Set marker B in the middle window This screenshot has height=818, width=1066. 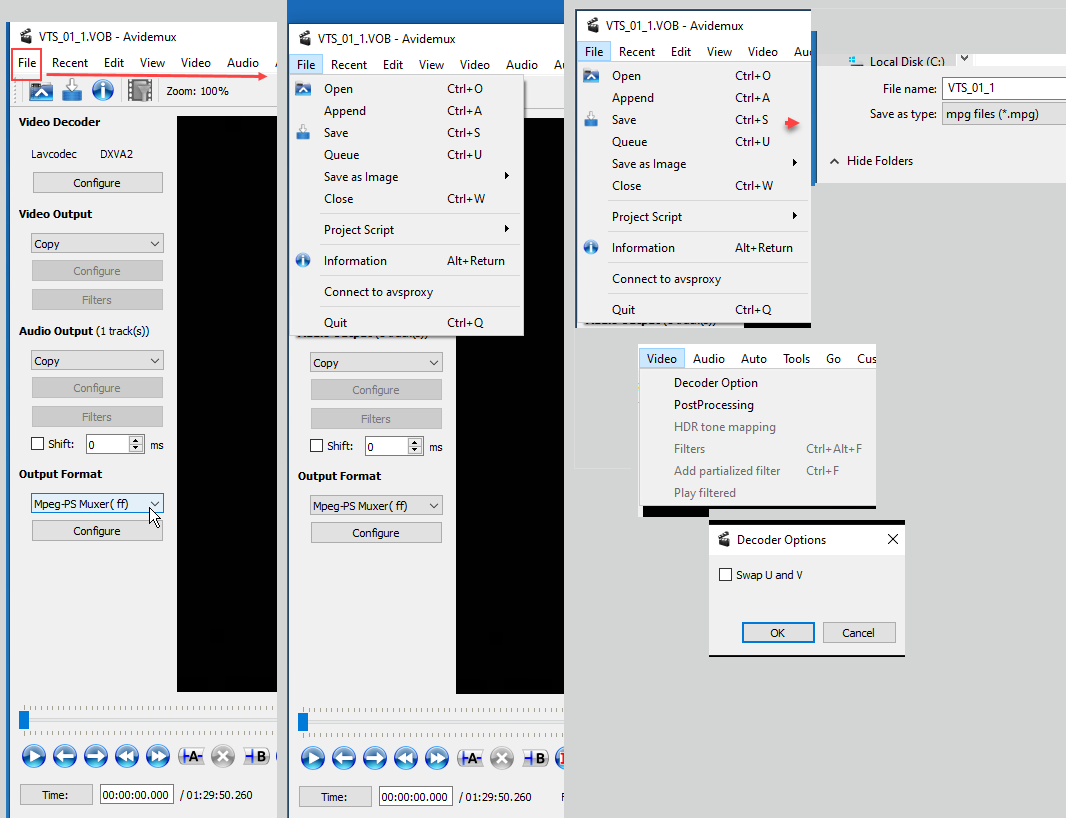click(x=535, y=758)
